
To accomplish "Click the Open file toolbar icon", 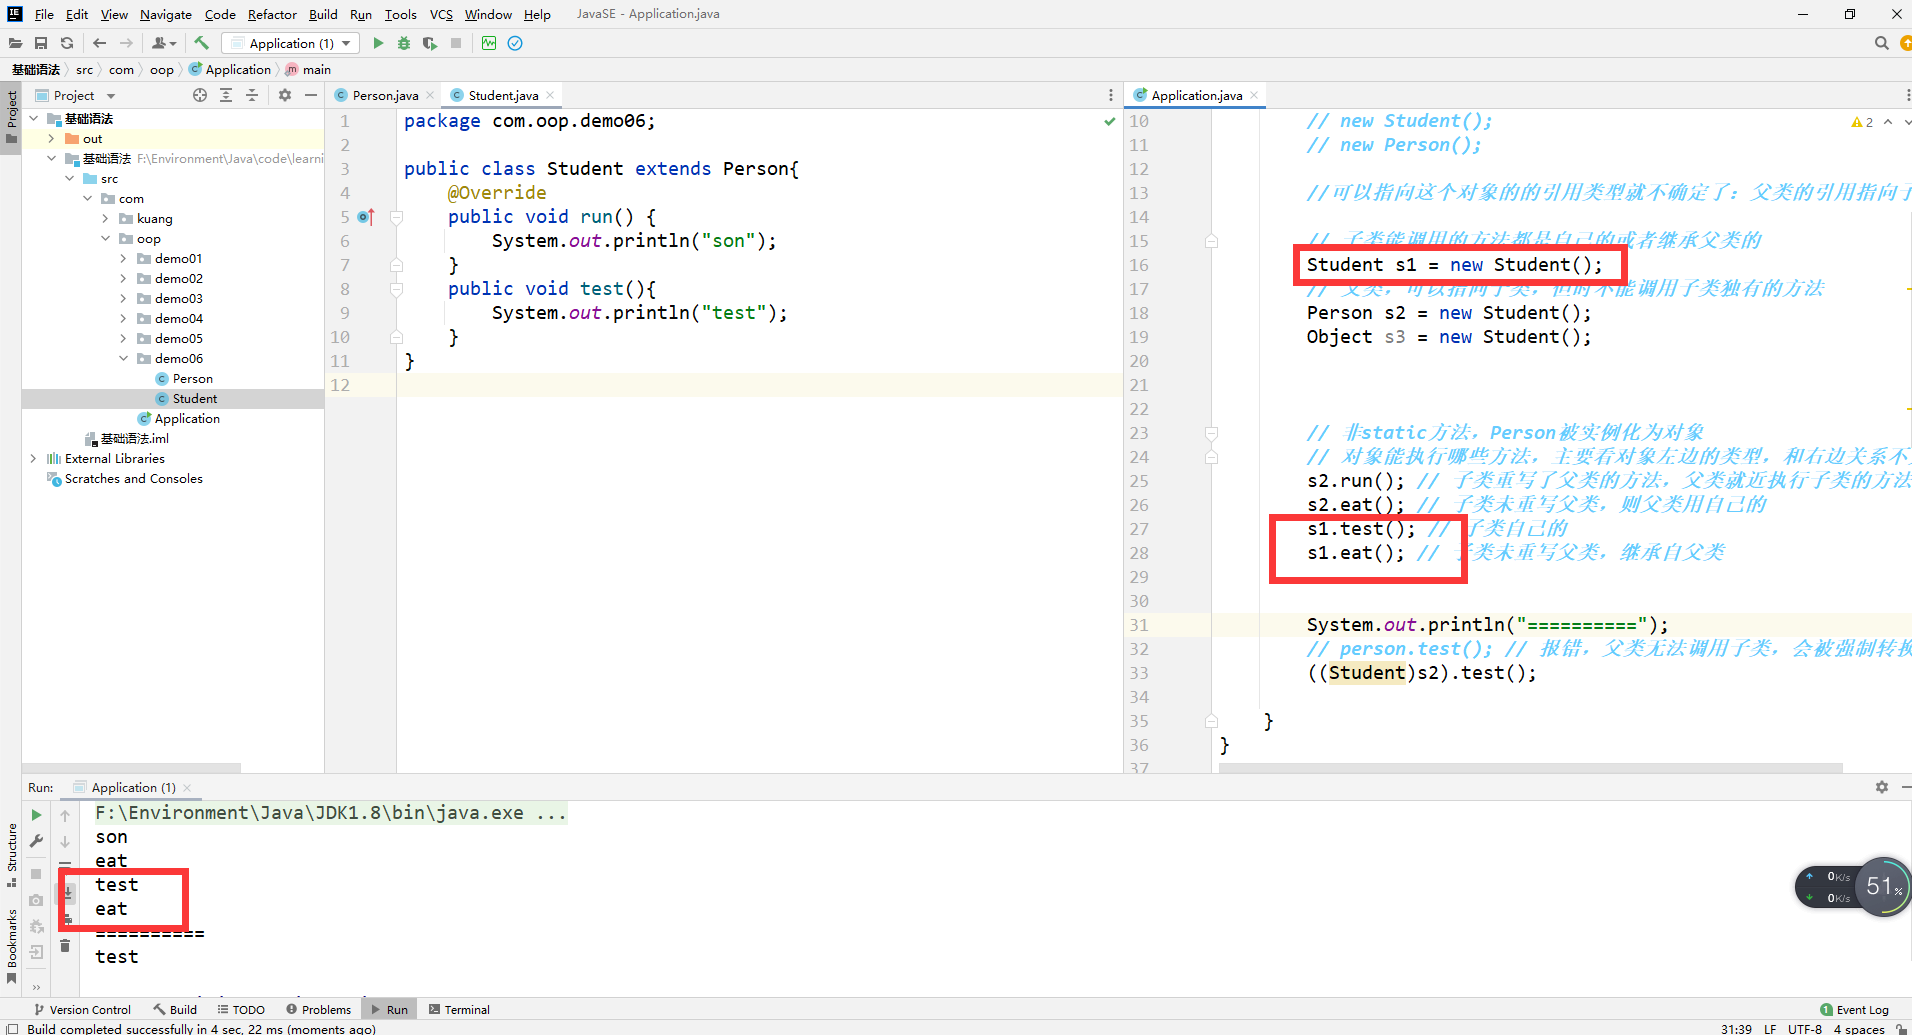I will (x=15, y=43).
